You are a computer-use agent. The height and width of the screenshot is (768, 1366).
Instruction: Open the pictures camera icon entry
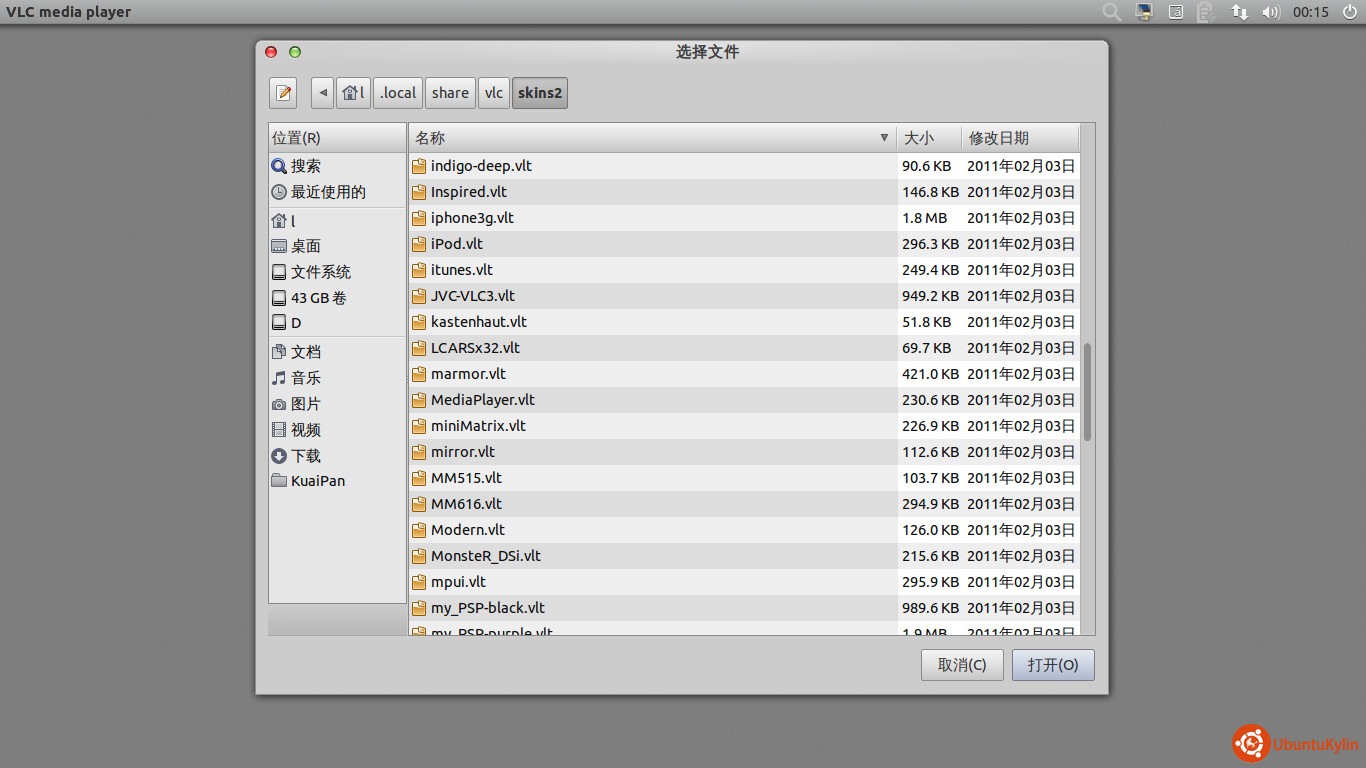[x=279, y=404]
